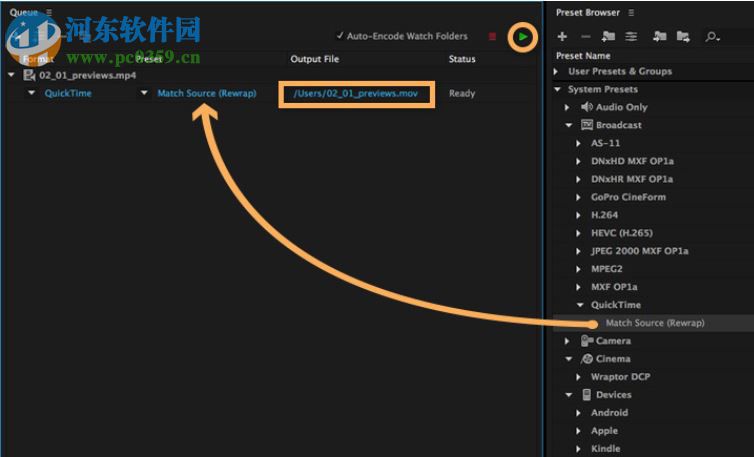Click the film reel icon beside Cinema
Viewport: 754px width, 457px height.
tap(587, 359)
